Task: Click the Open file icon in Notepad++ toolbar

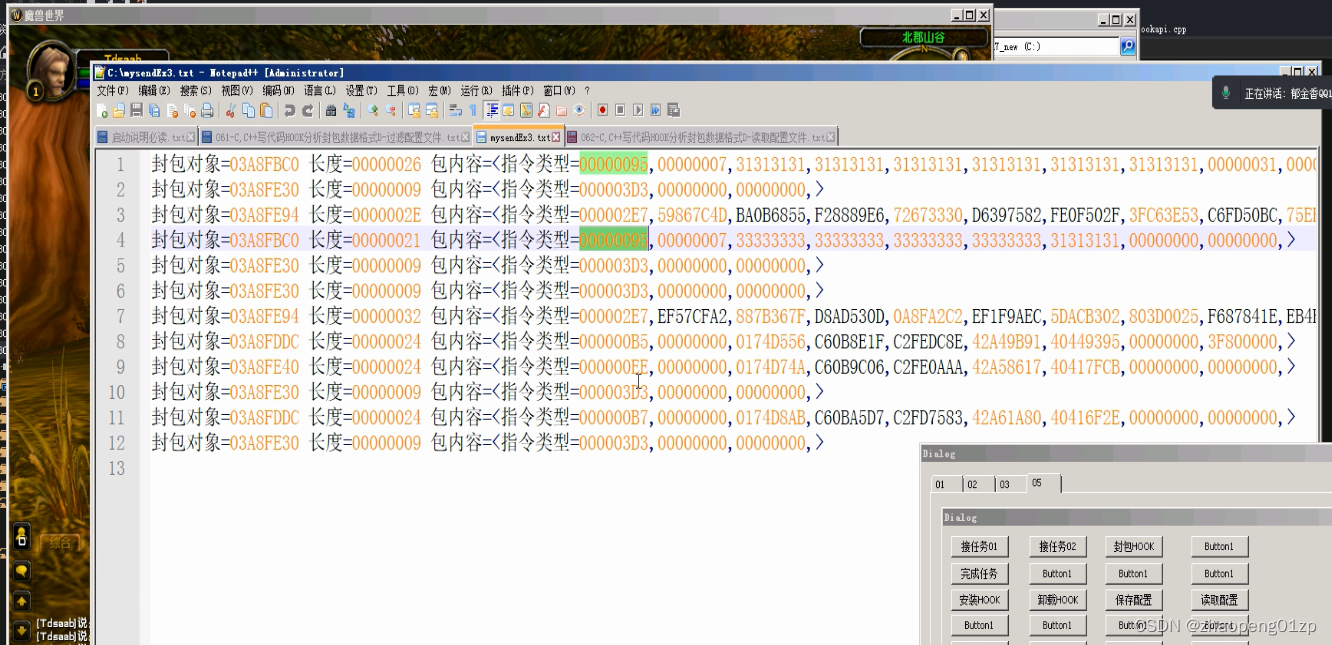Action: tap(119, 110)
